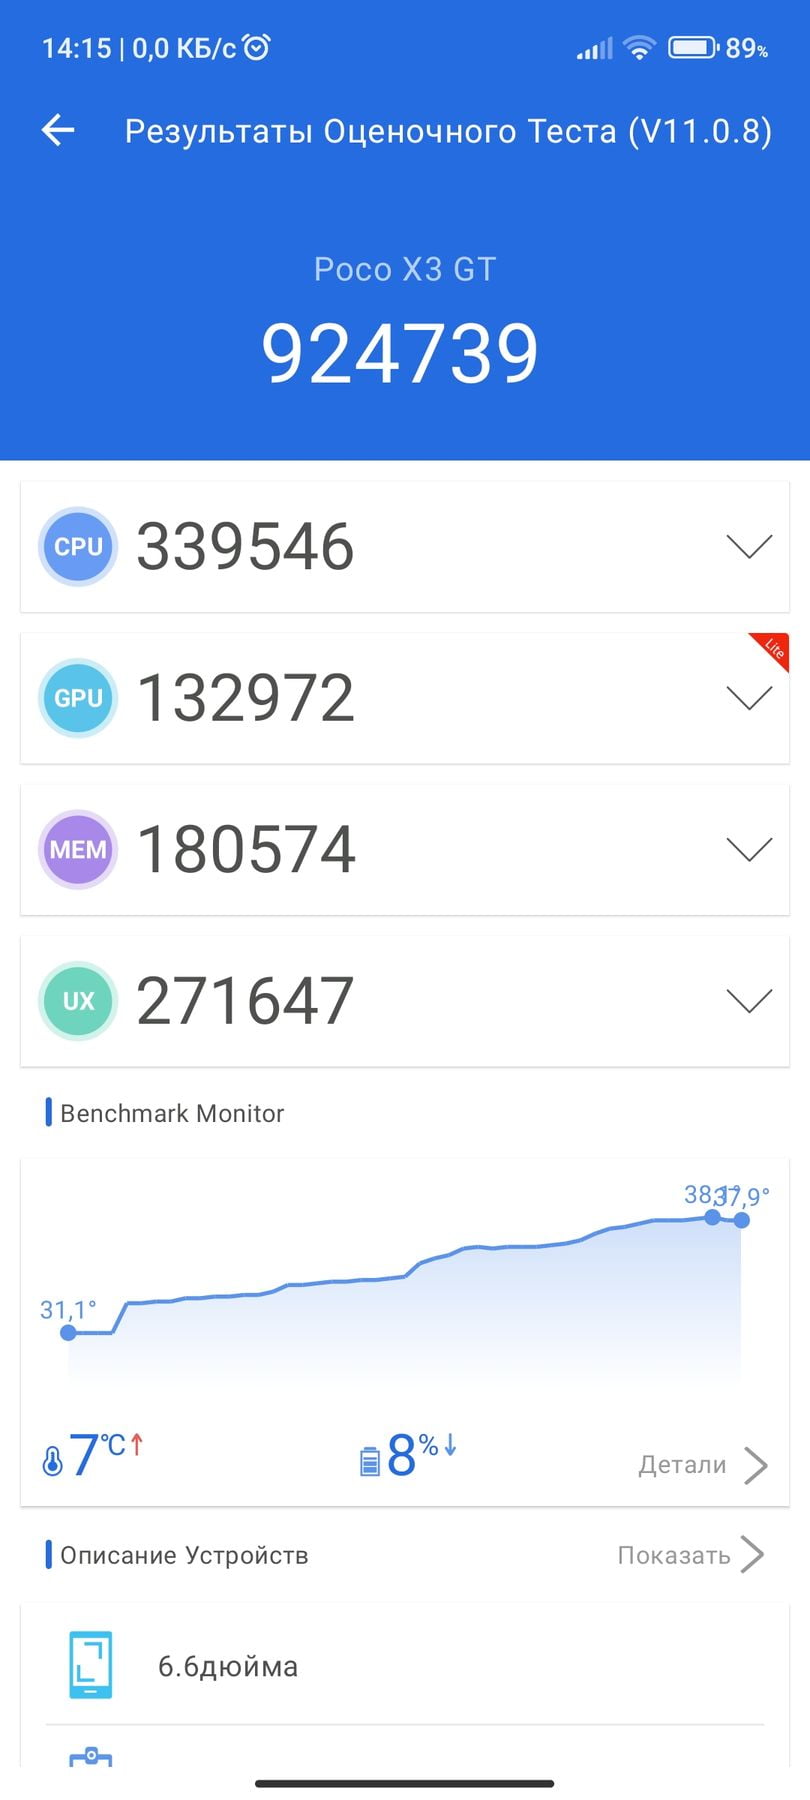Tap the phone screen size icon

click(91, 1665)
